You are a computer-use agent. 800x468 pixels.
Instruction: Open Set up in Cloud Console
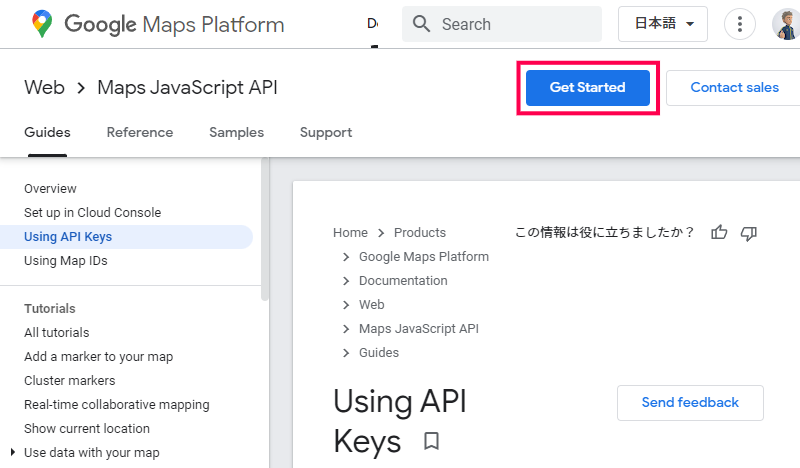click(92, 213)
